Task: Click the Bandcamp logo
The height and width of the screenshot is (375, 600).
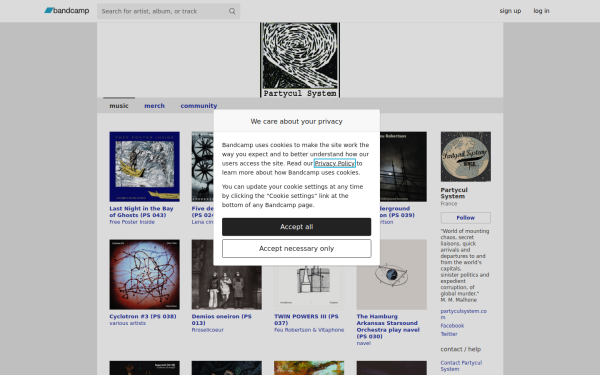Action: (x=67, y=11)
